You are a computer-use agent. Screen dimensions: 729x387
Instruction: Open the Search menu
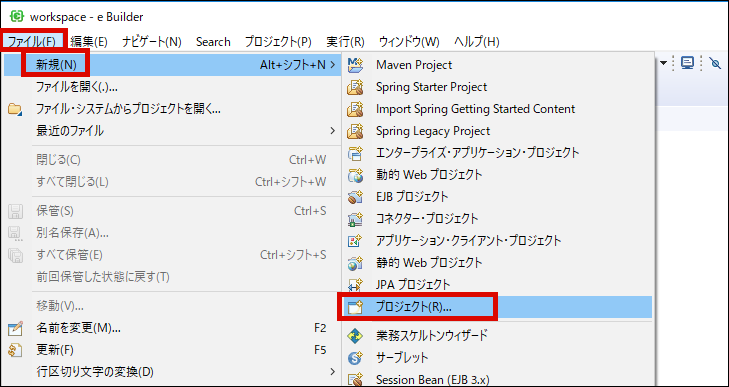[x=213, y=42]
